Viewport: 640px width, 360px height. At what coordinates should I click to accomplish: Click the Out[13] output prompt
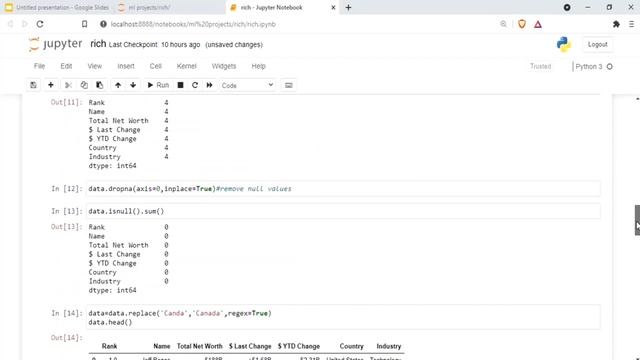coord(66,227)
